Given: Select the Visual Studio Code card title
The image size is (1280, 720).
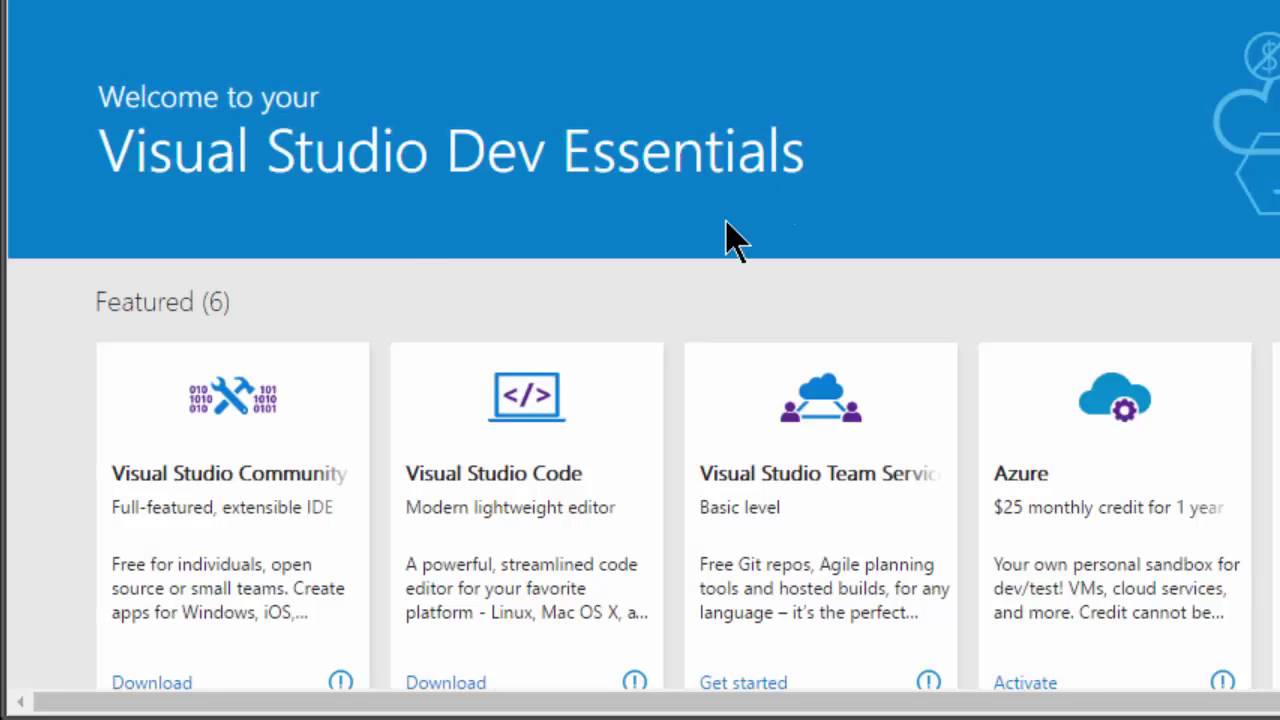Looking at the screenshot, I should point(494,473).
